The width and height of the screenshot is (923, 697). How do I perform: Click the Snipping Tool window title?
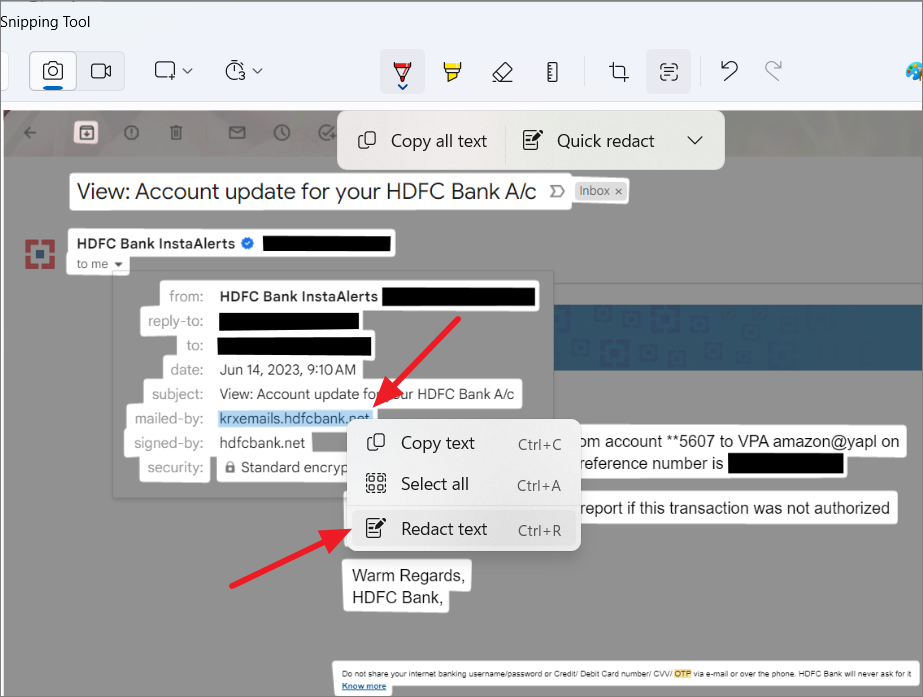click(45, 22)
